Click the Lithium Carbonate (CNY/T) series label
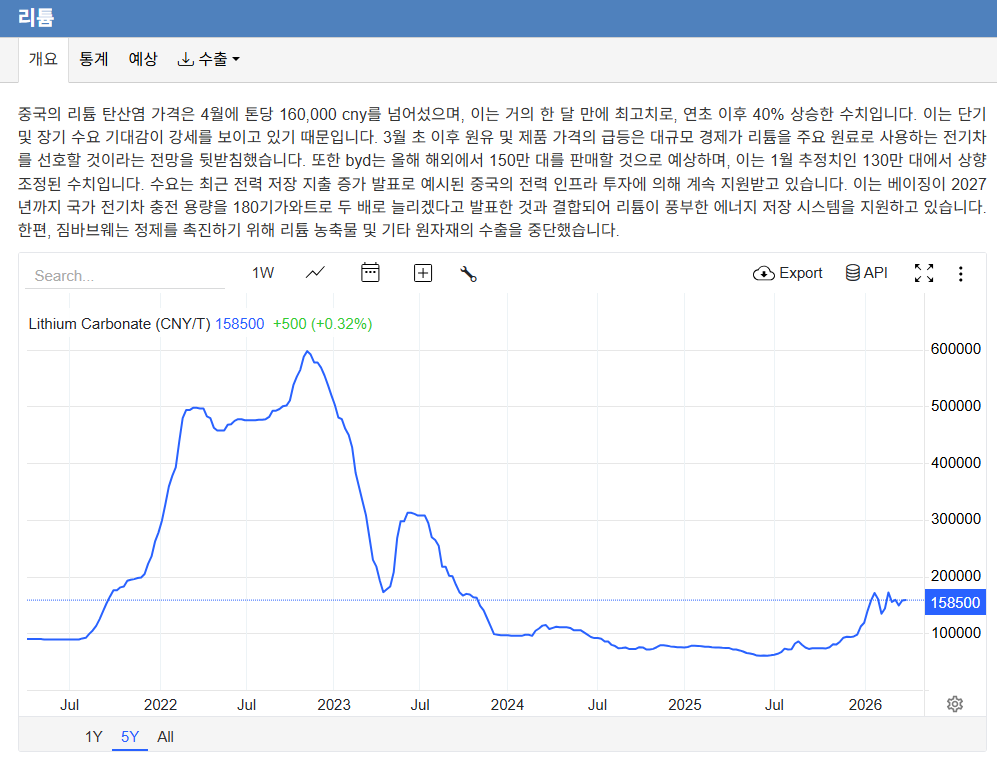Viewport: 997px width, 765px height. tap(119, 324)
